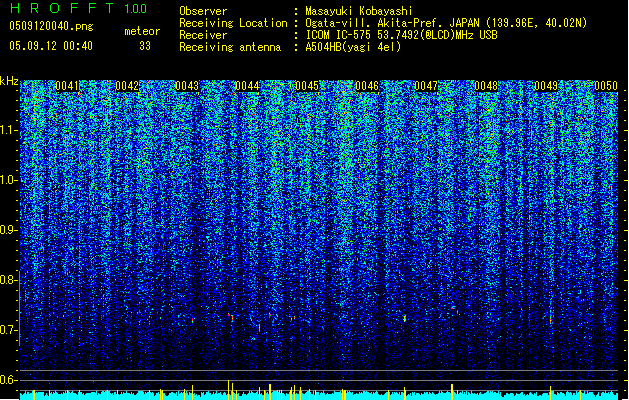The image size is (629, 400).
Task: Click the 0049 time marker
Action: point(546,86)
